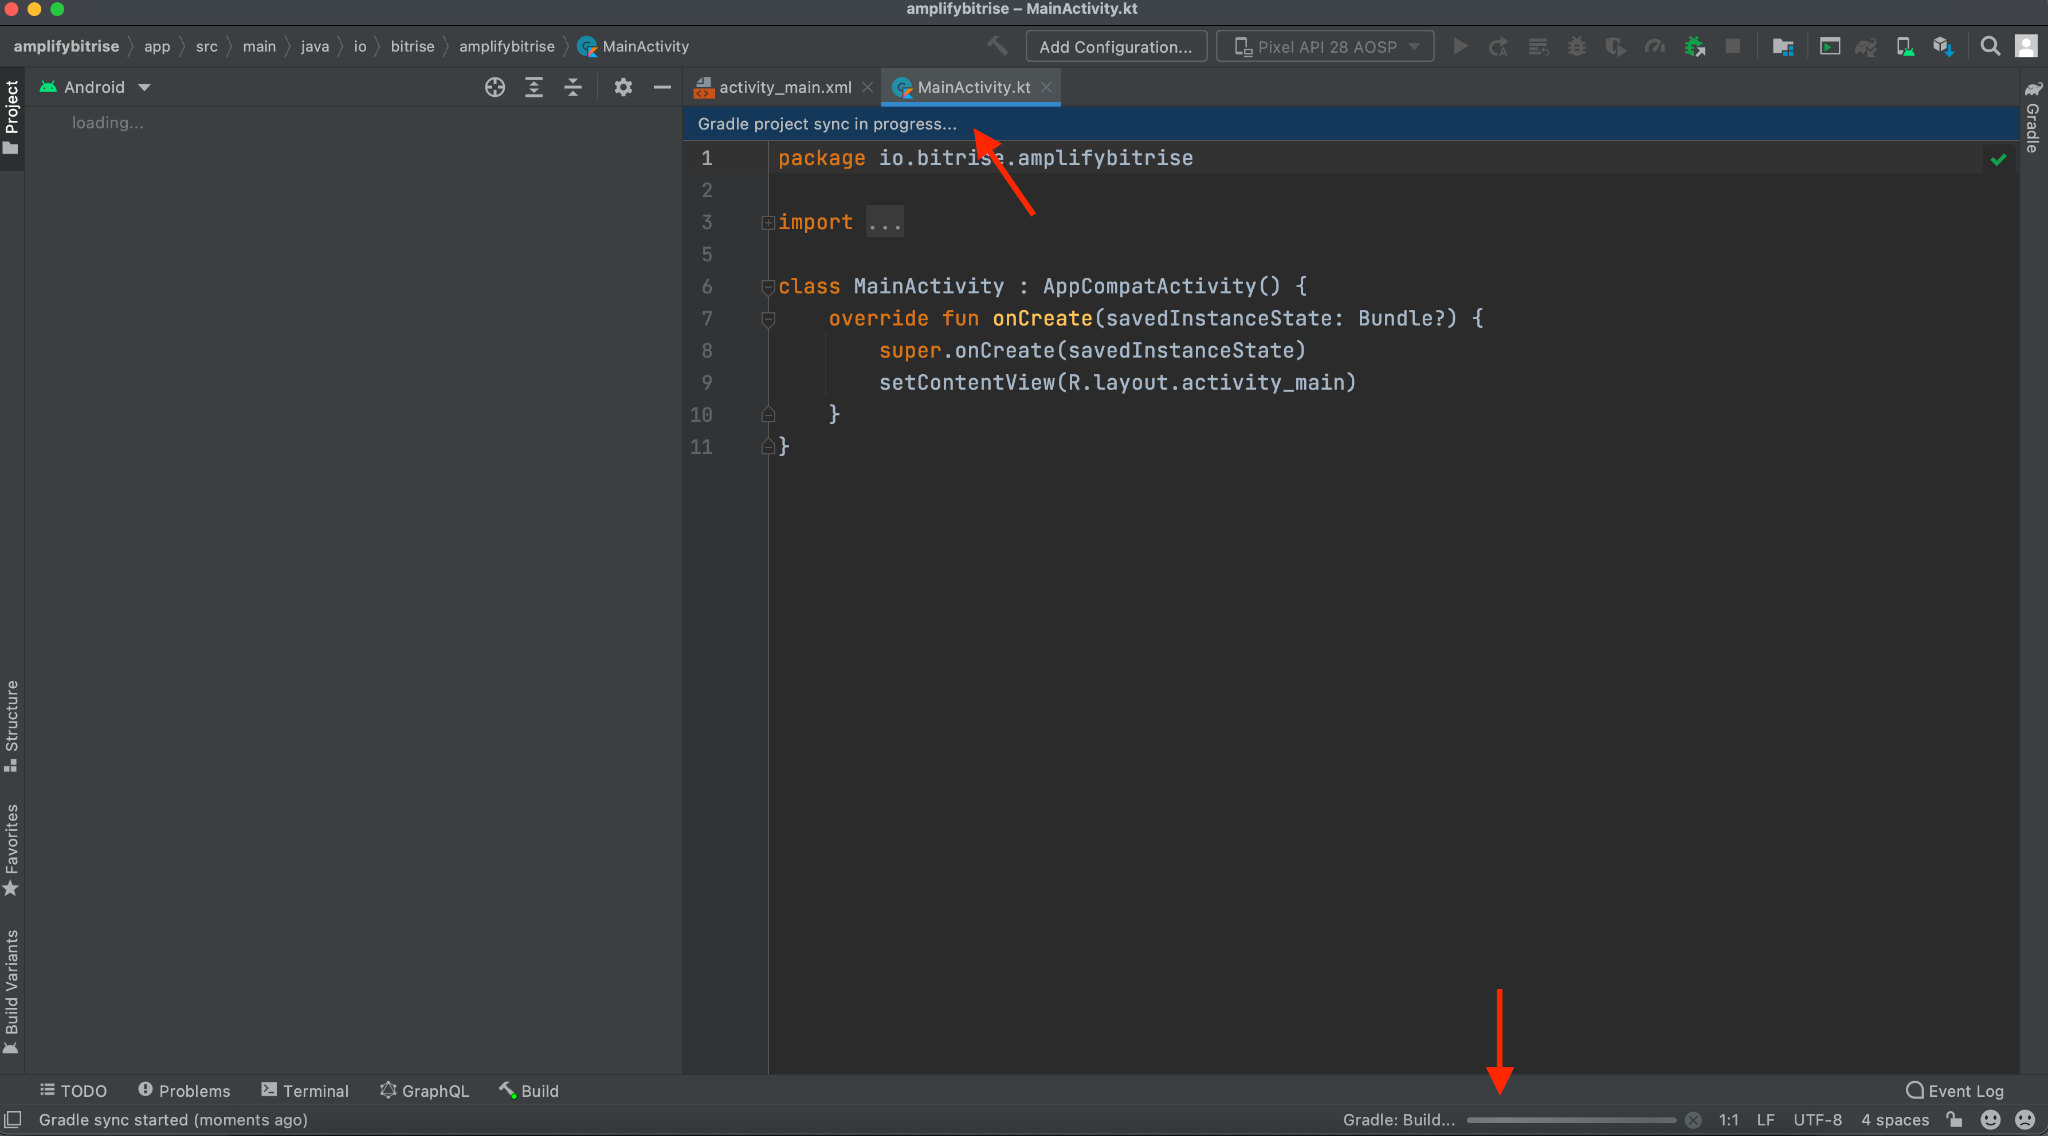Click the MainActivity breadcrumb
Screen dimensions: 2048x1136
tap(634, 46)
